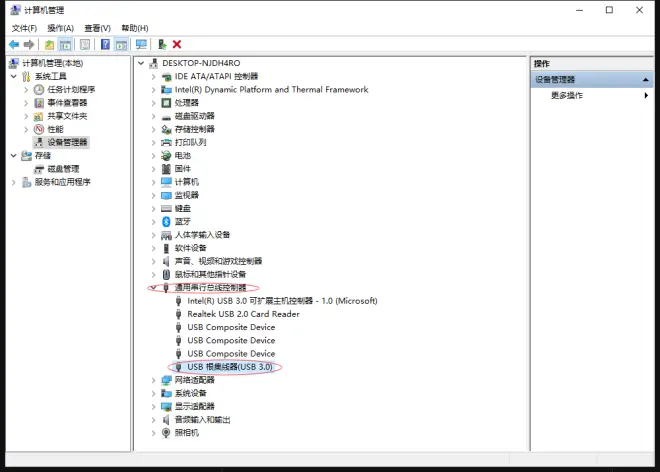Click the blue Help question mark icon
Screen dimensions: 660x472
tap(105, 45)
